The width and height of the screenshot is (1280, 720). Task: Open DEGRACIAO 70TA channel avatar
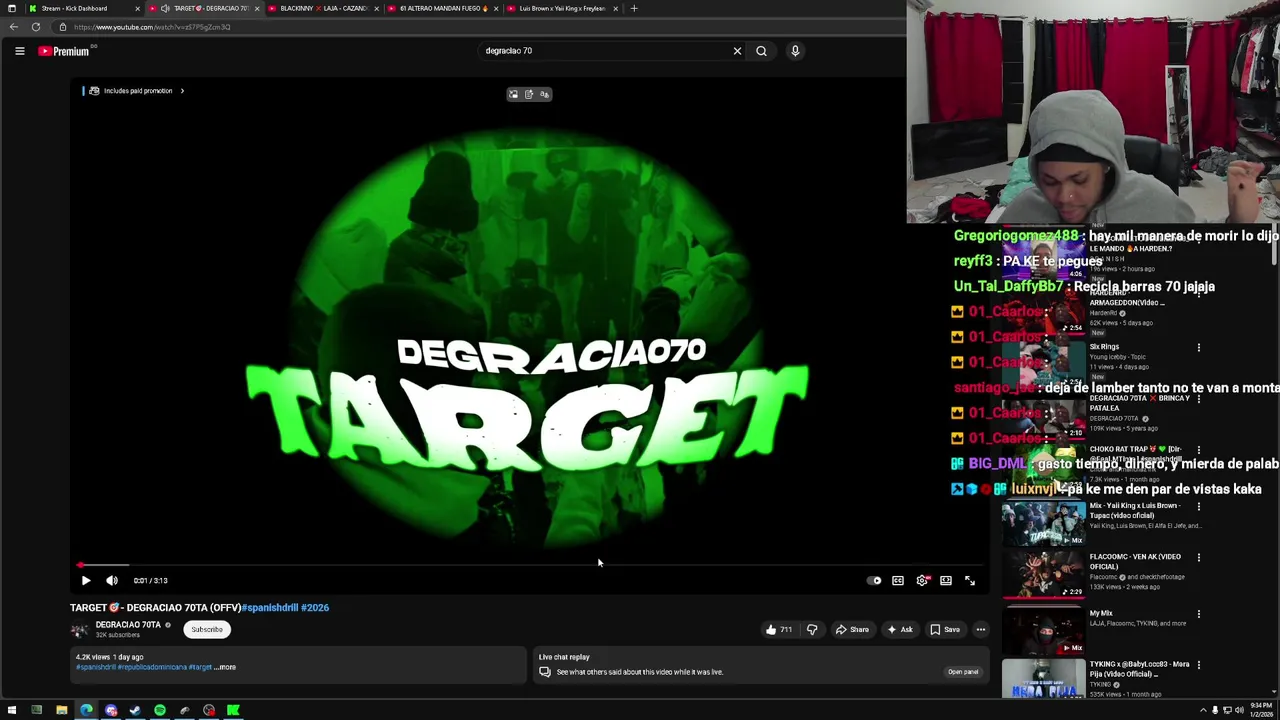(79, 630)
